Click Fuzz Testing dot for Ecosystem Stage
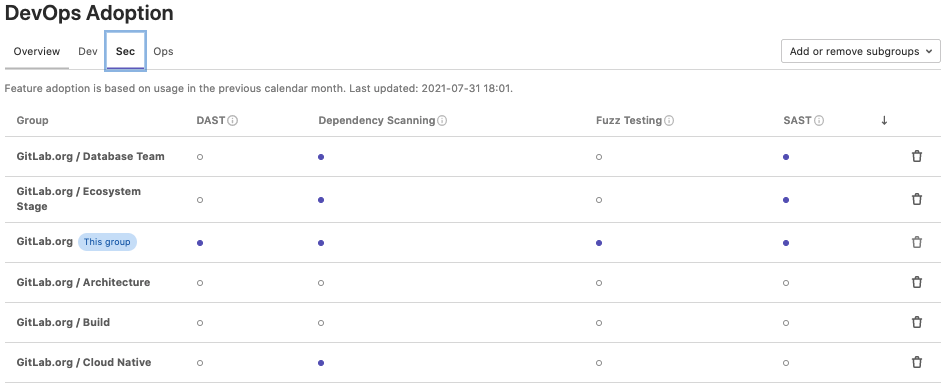Screen dimensions: 941x386 pyautogui.click(x=599, y=200)
